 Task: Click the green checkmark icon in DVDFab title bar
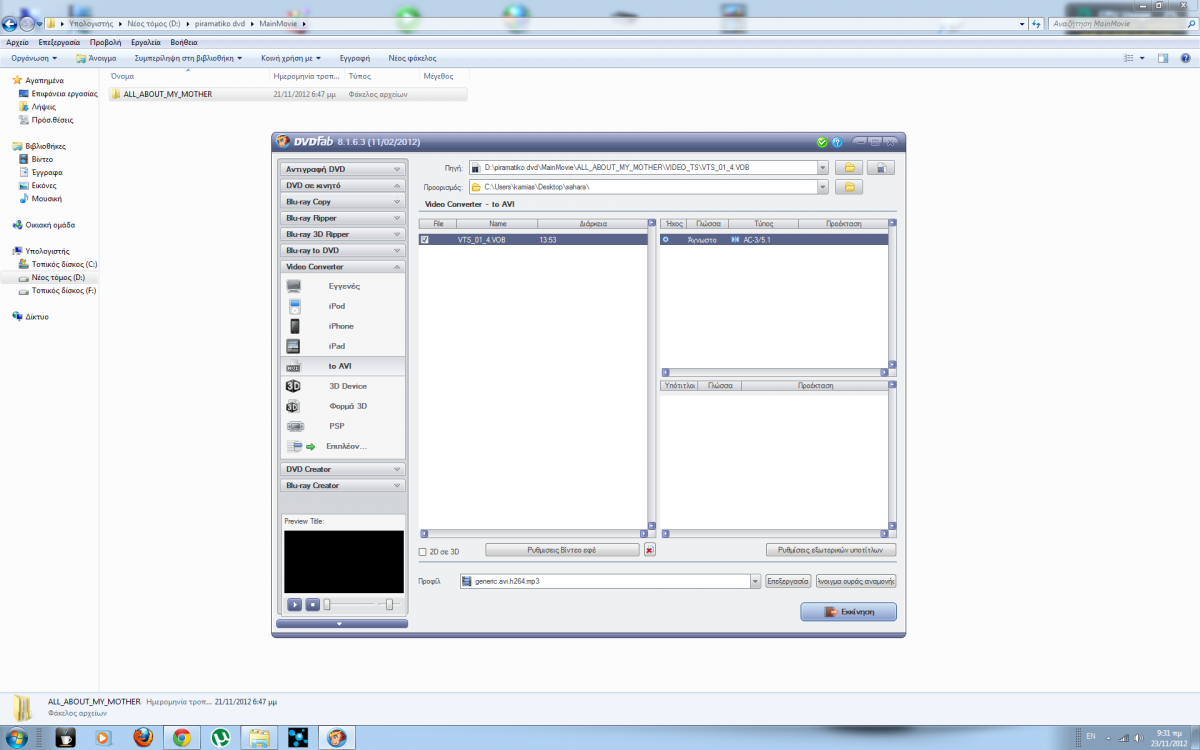pos(822,142)
